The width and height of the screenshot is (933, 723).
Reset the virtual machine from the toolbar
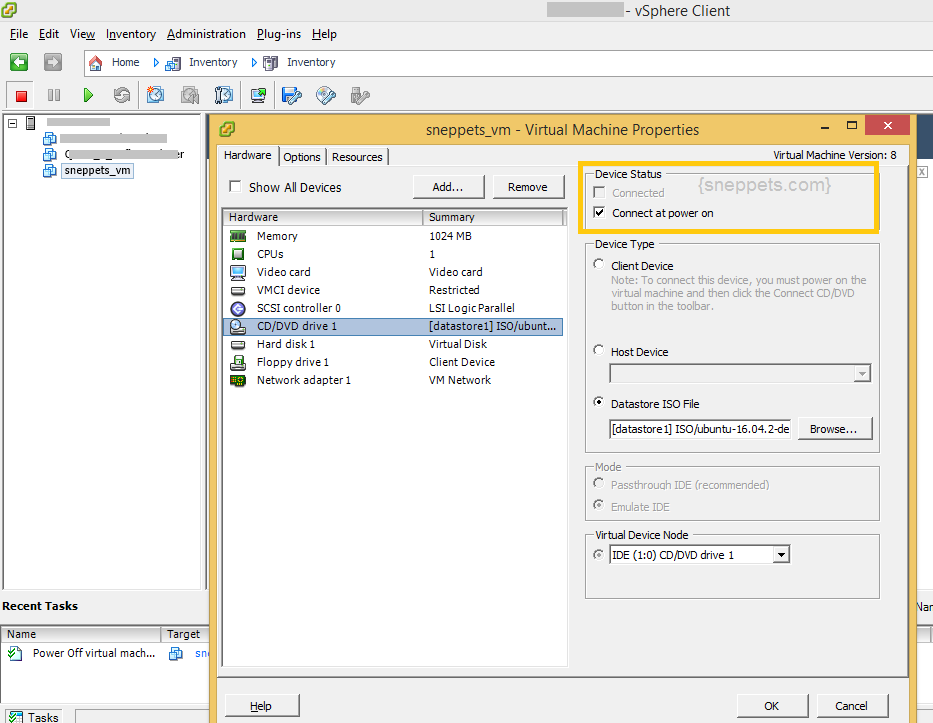122,95
